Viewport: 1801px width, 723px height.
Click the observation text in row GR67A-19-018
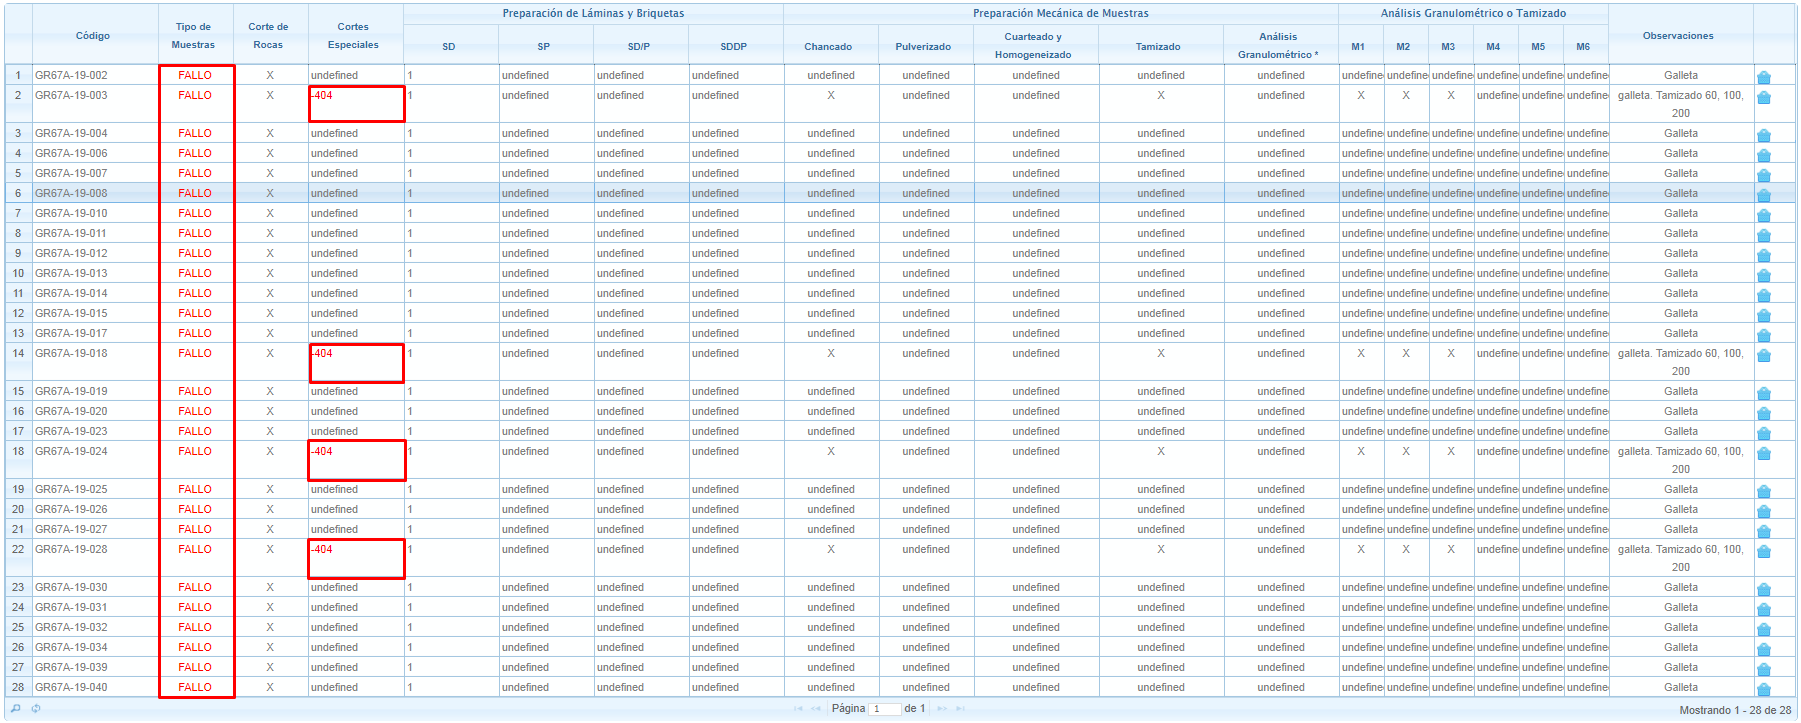point(1680,362)
